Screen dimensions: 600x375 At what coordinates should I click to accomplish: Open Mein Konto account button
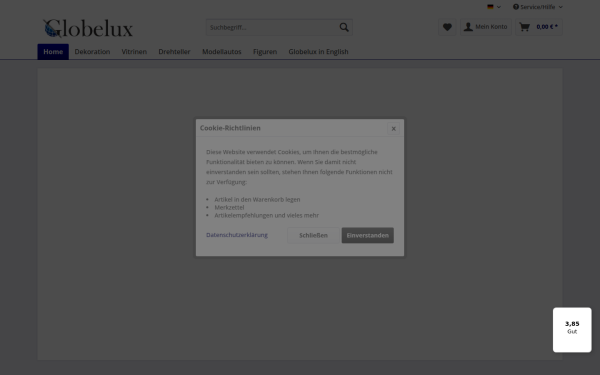click(486, 27)
